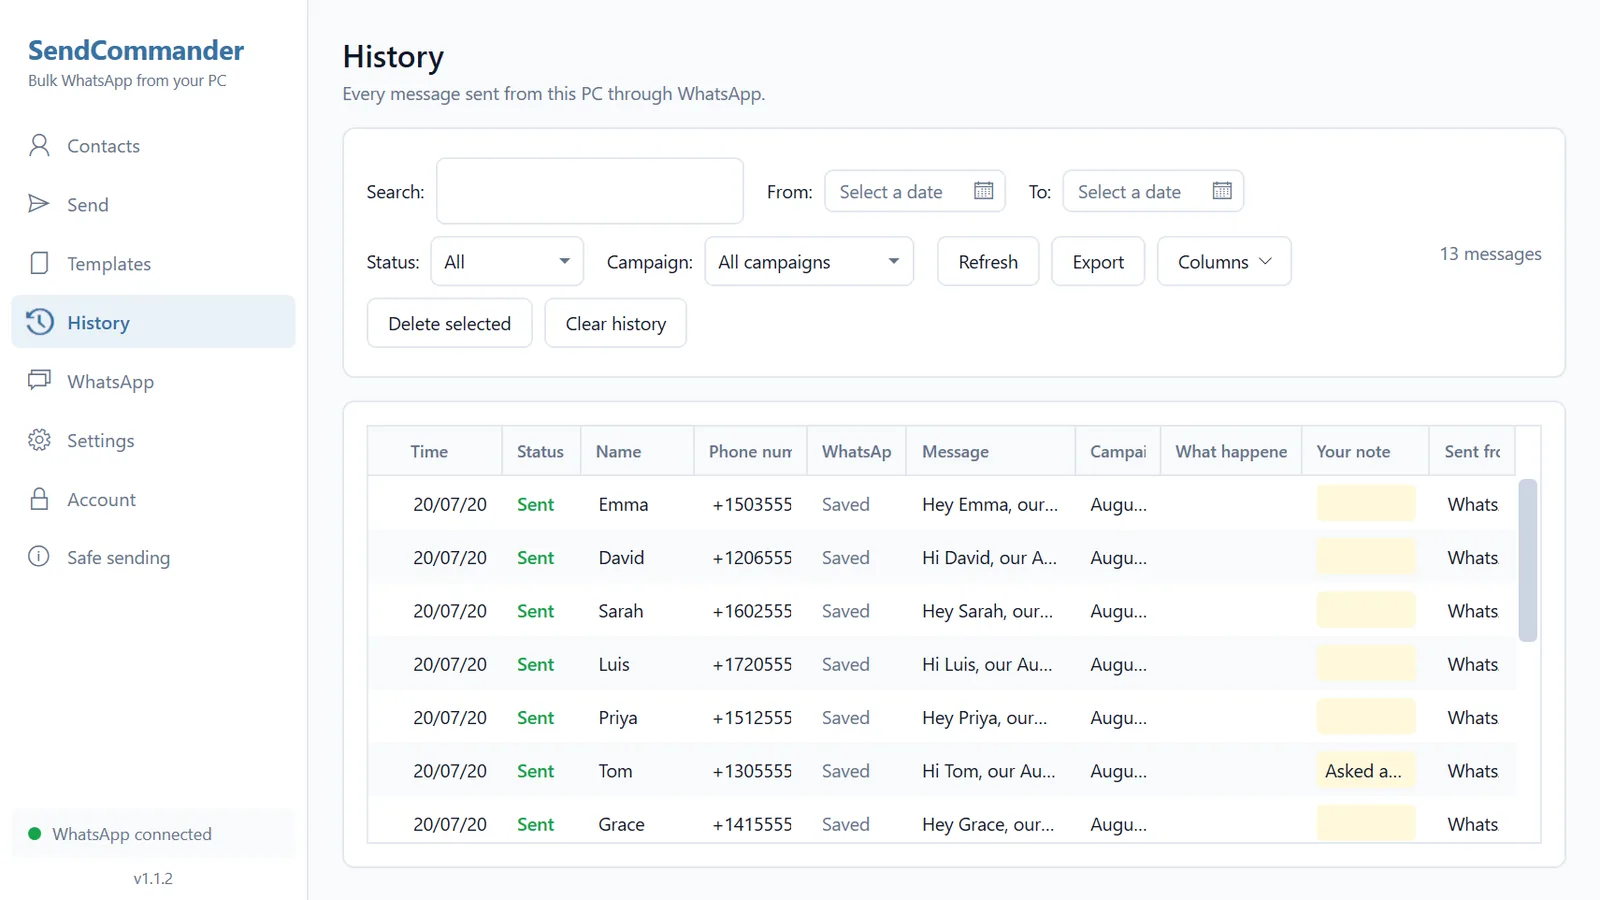The width and height of the screenshot is (1600, 900).
Task: Click the empty note cell for David
Action: click(1366, 557)
